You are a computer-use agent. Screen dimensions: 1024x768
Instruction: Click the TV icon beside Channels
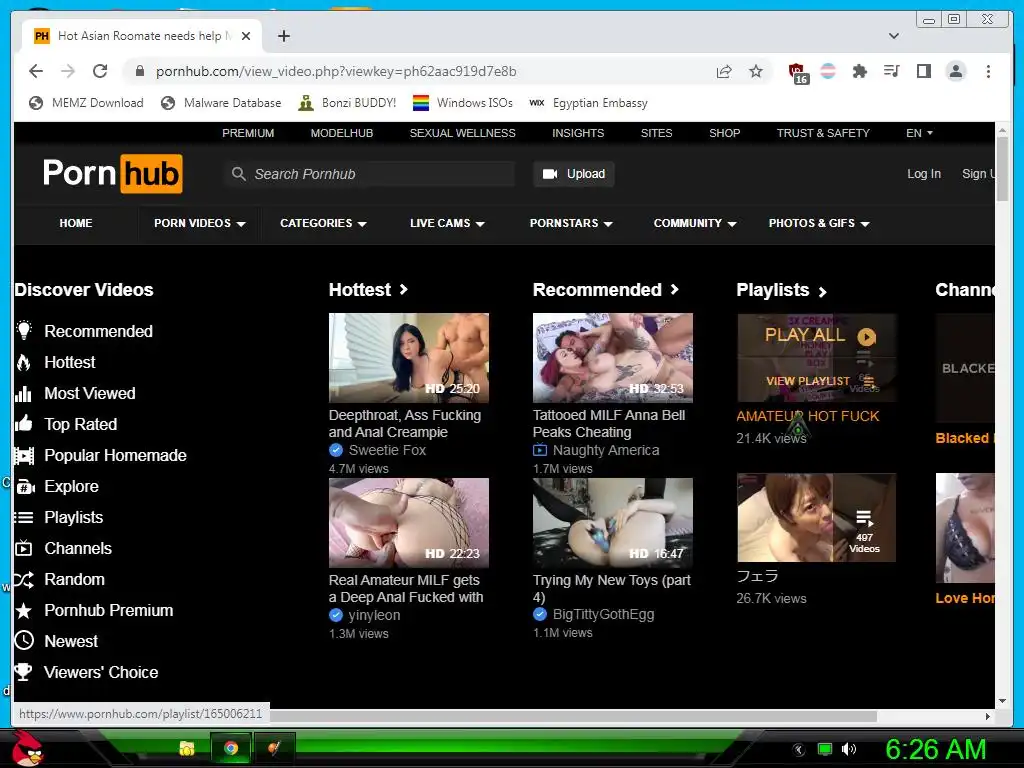24,548
